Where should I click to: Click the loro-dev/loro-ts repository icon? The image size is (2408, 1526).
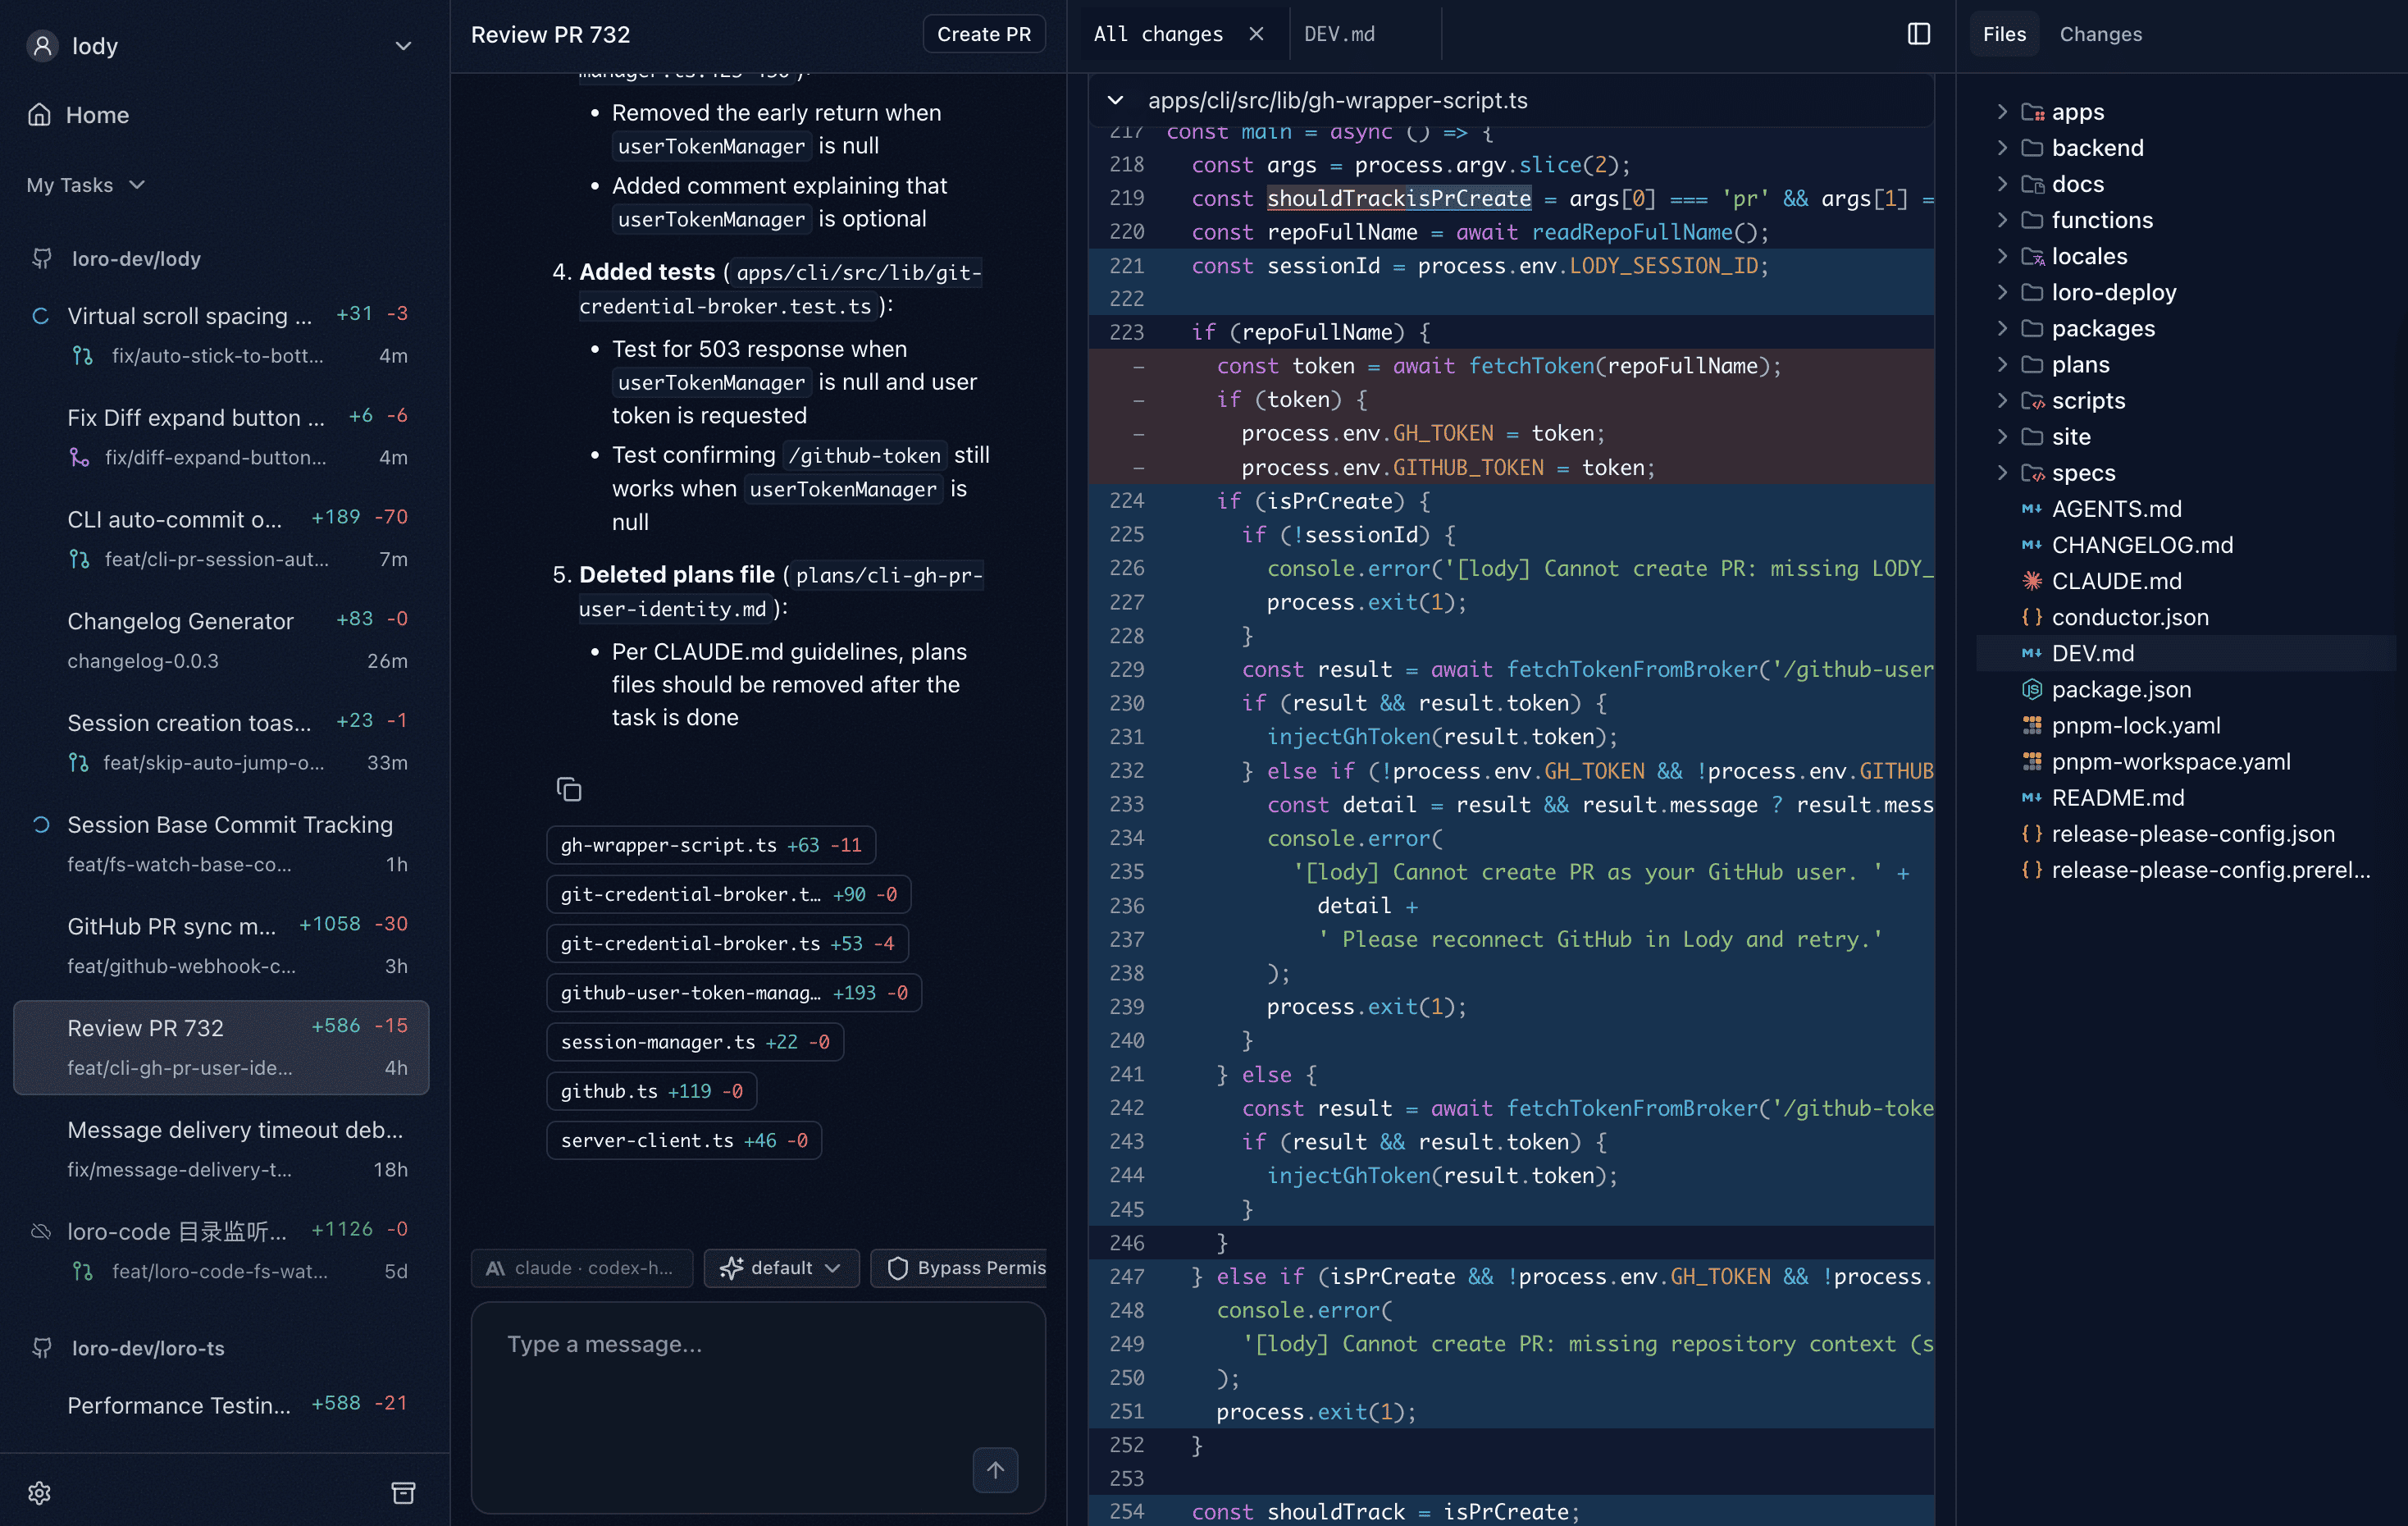click(42, 1348)
